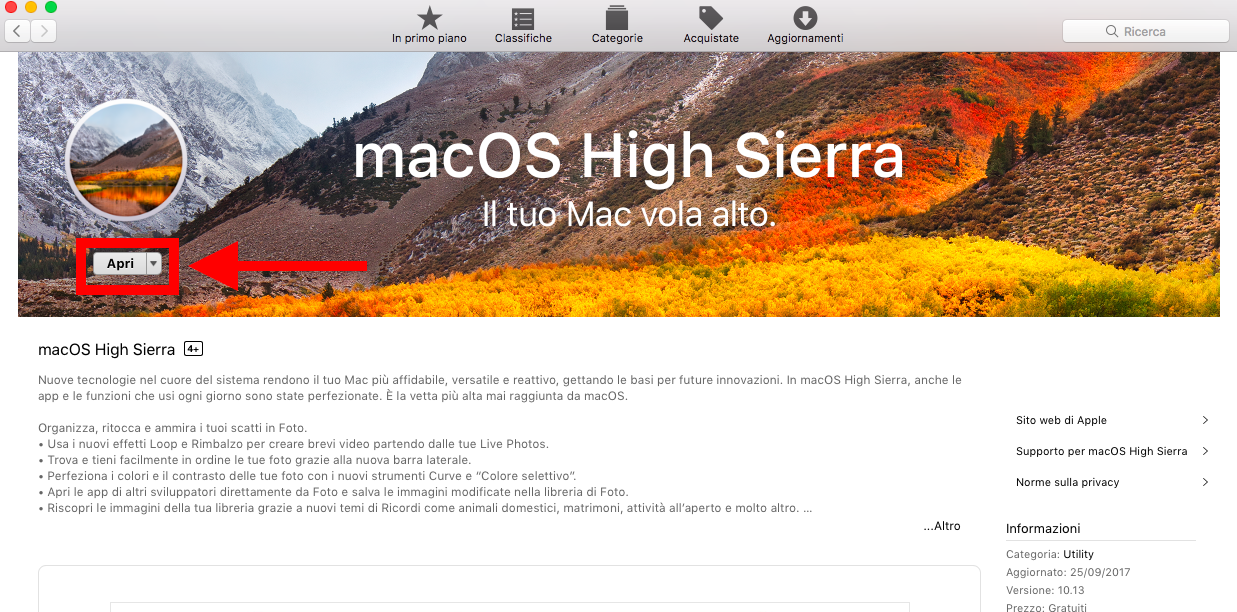Expand the dropdown arrow beside Apri
Screen dimensions: 1237x612
click(153, 263)
